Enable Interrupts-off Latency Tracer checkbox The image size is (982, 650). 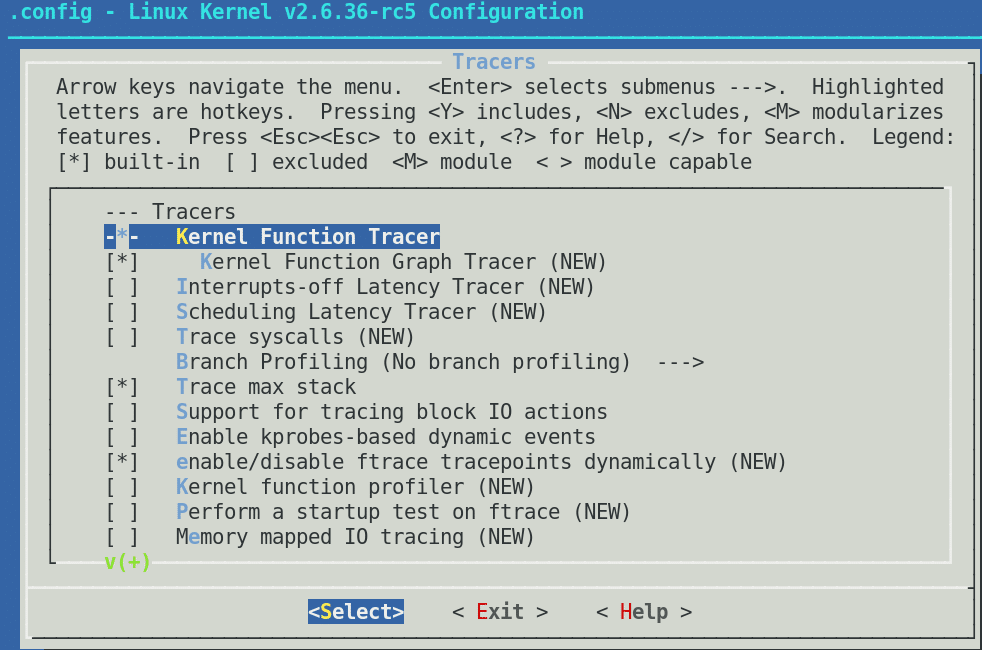point(122,287)
